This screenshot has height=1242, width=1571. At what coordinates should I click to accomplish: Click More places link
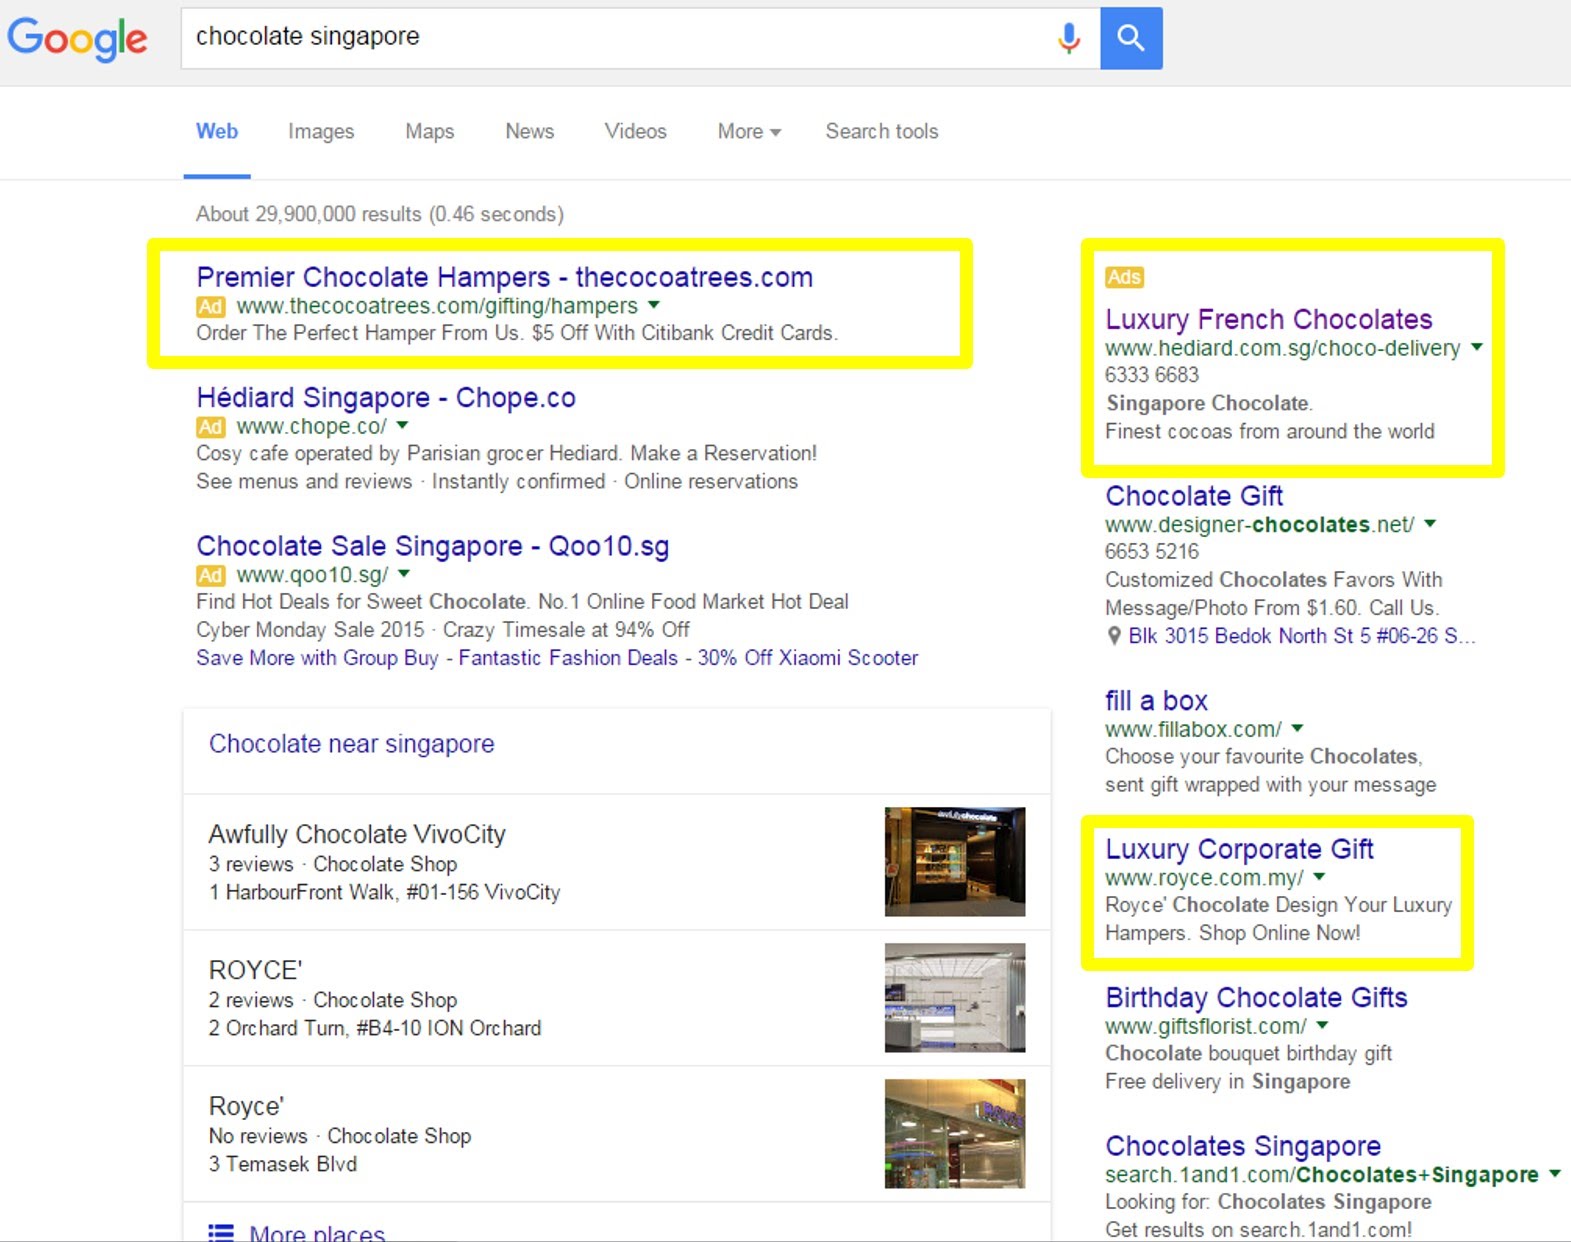[x=317, y=1232]
